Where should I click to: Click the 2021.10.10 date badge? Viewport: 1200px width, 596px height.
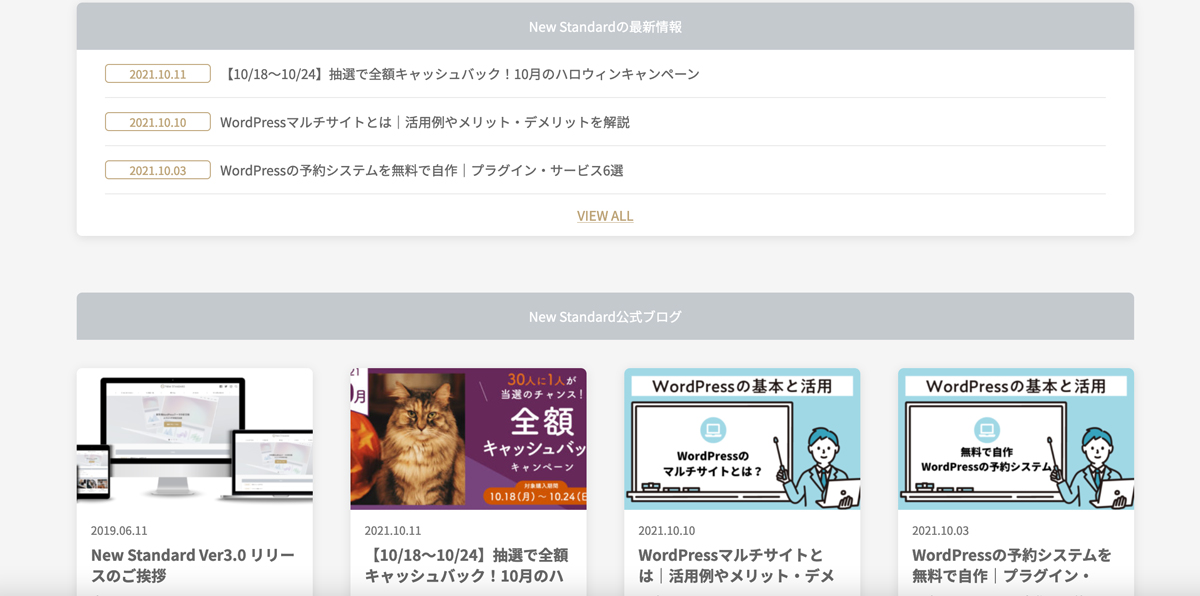point(156,123)
